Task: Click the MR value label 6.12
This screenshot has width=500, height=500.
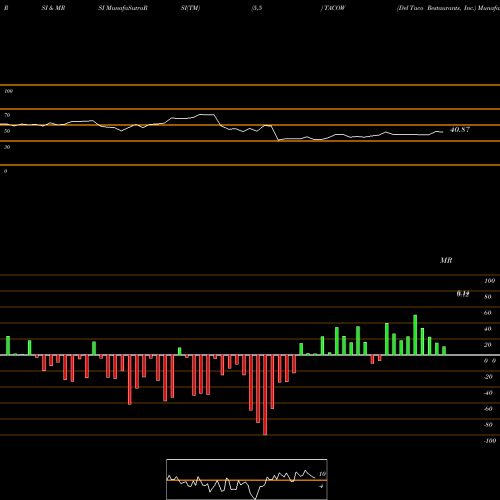Action: 463,294
